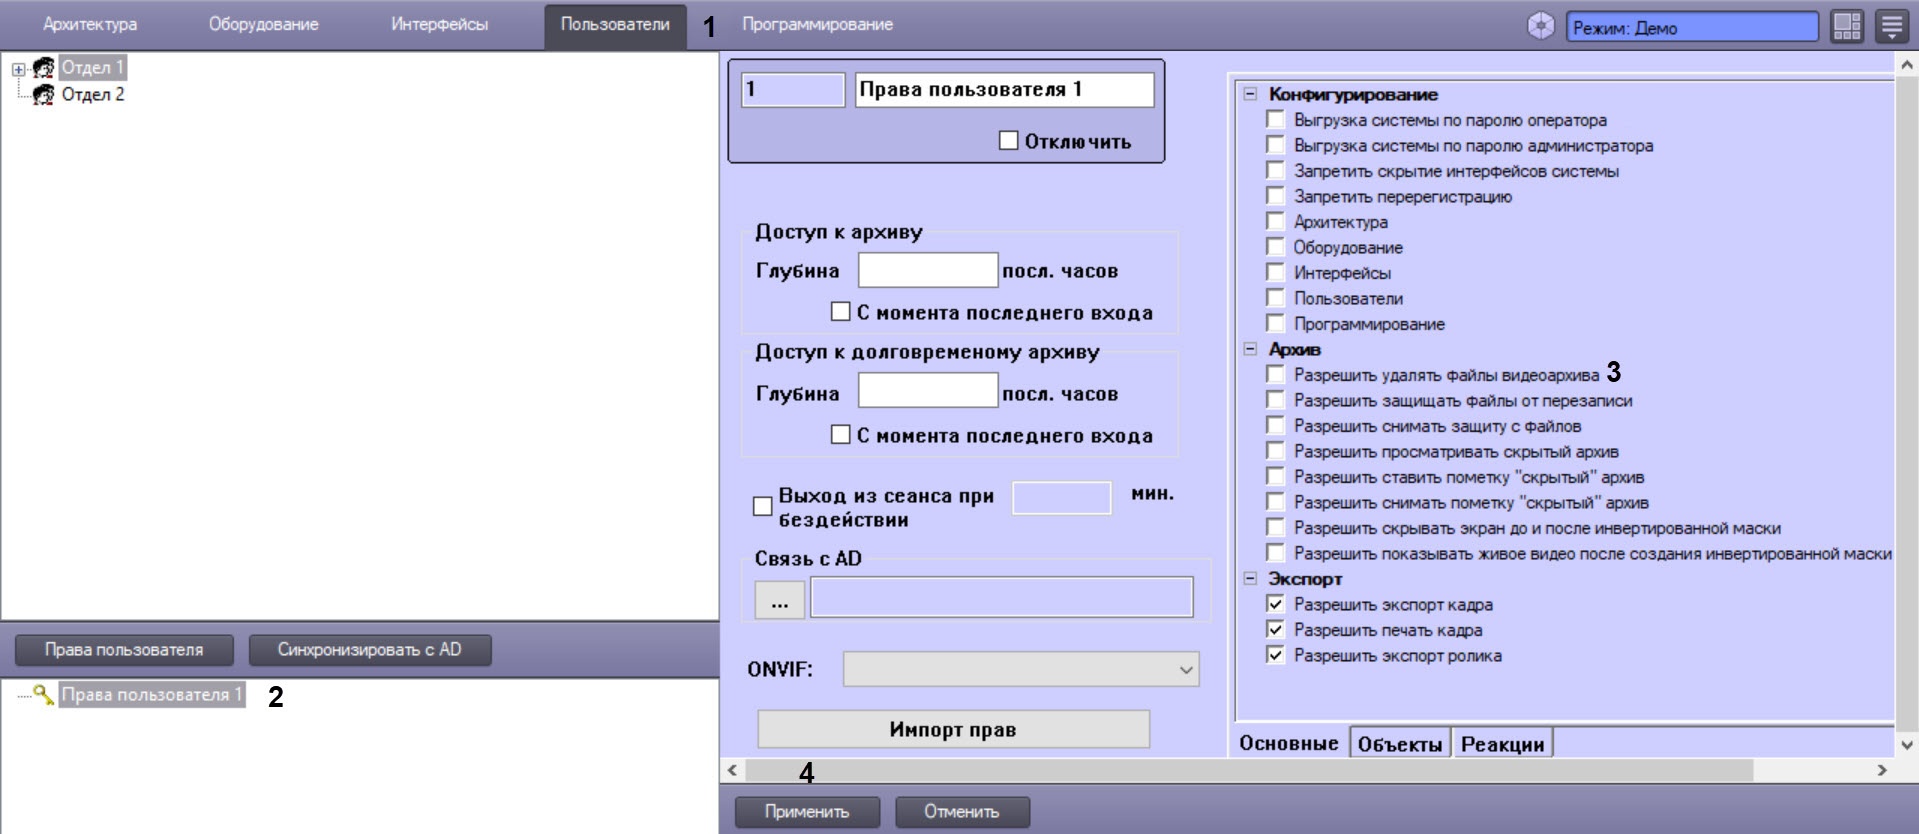Screen dimensions: 1919x834
Task: Collapse the Конфигурирование group
Action: click(x=1250, y=94)
